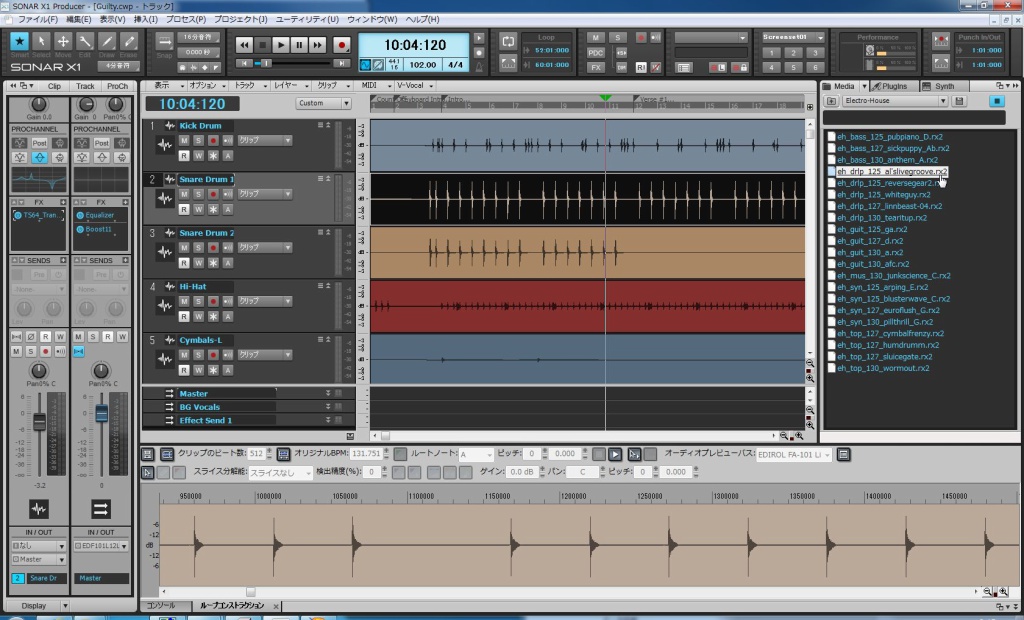The height and width of the screenshot is (620, 1024).
Task: Open the MIDI dropdown in Track view
Action: (376, 86)
